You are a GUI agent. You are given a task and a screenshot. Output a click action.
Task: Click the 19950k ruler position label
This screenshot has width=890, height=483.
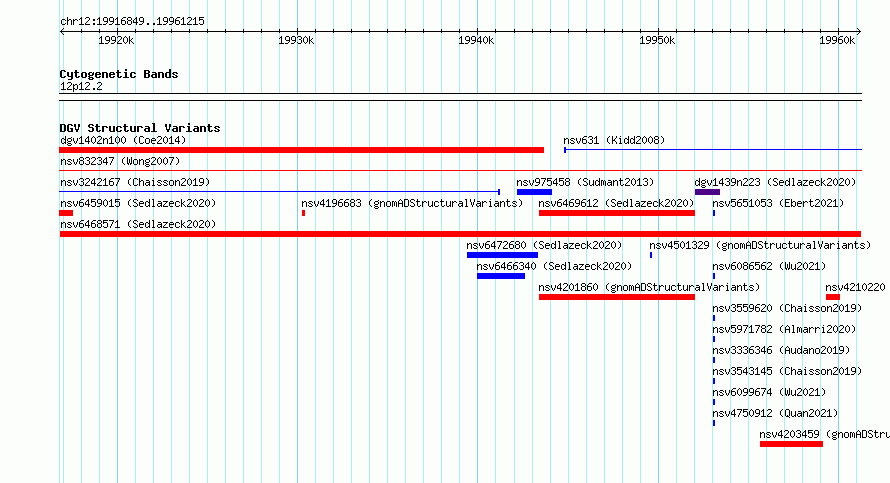click(657, 40)
